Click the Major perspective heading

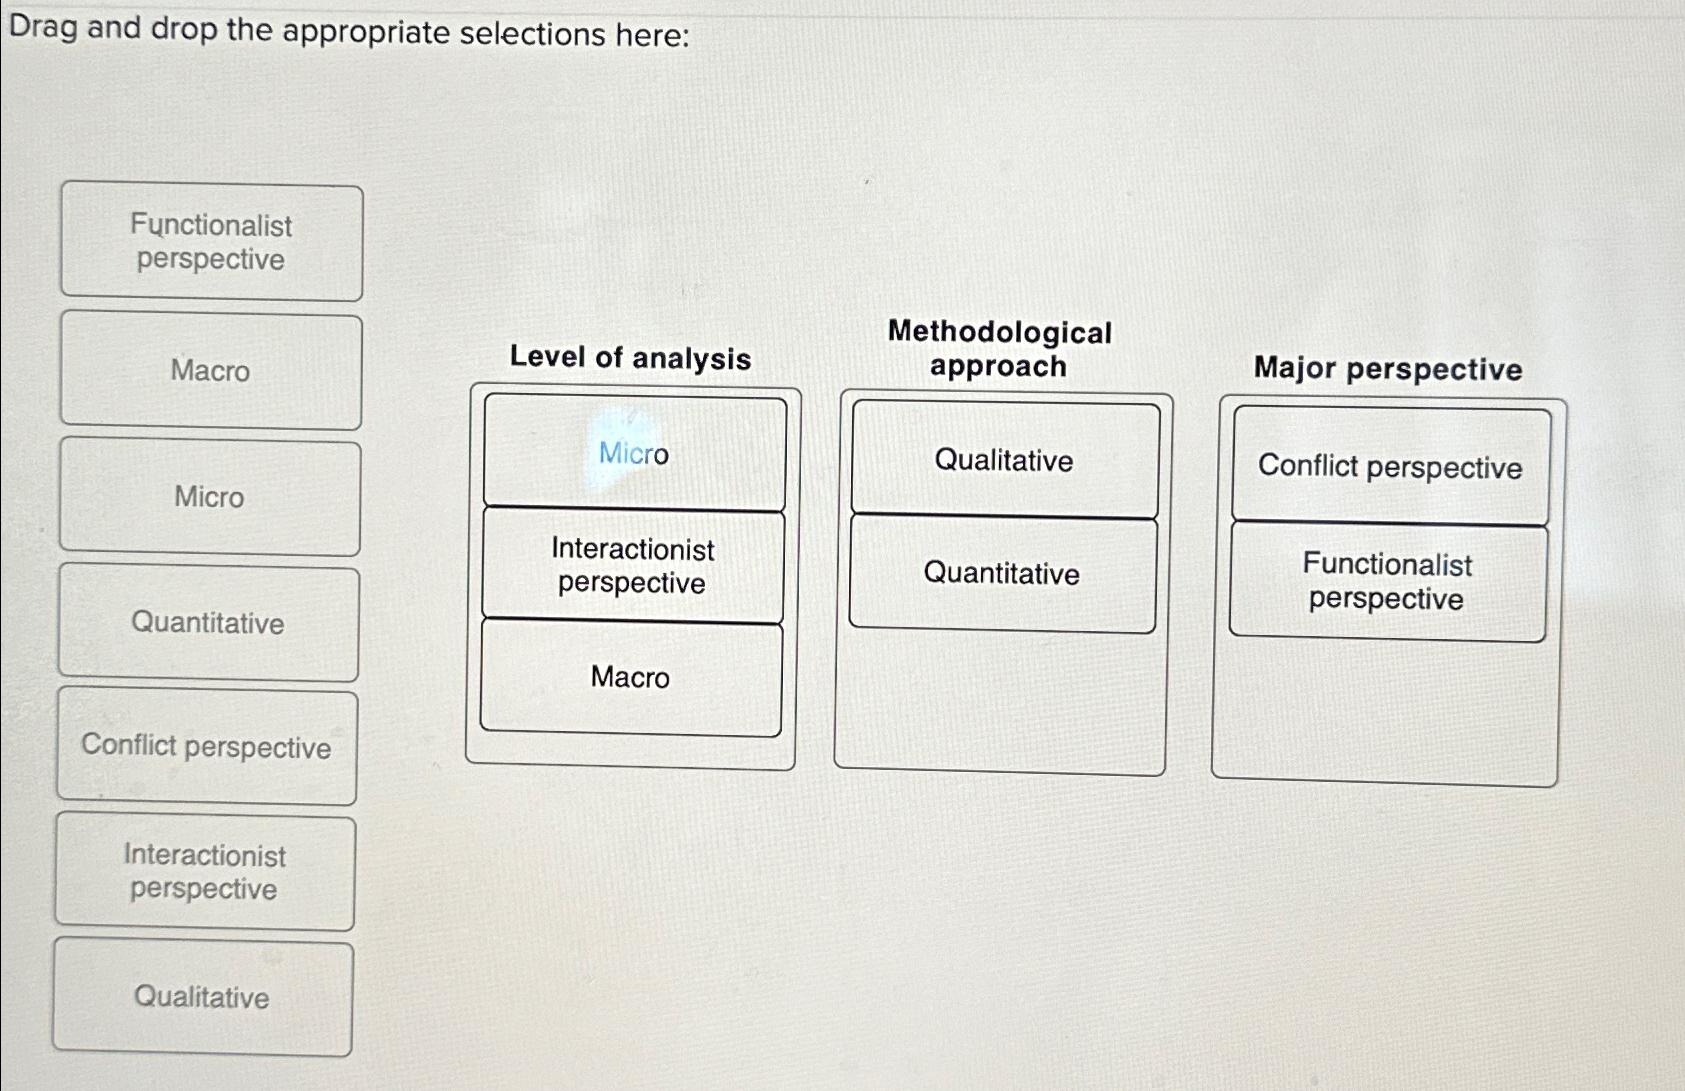(x=1387, y=368)
